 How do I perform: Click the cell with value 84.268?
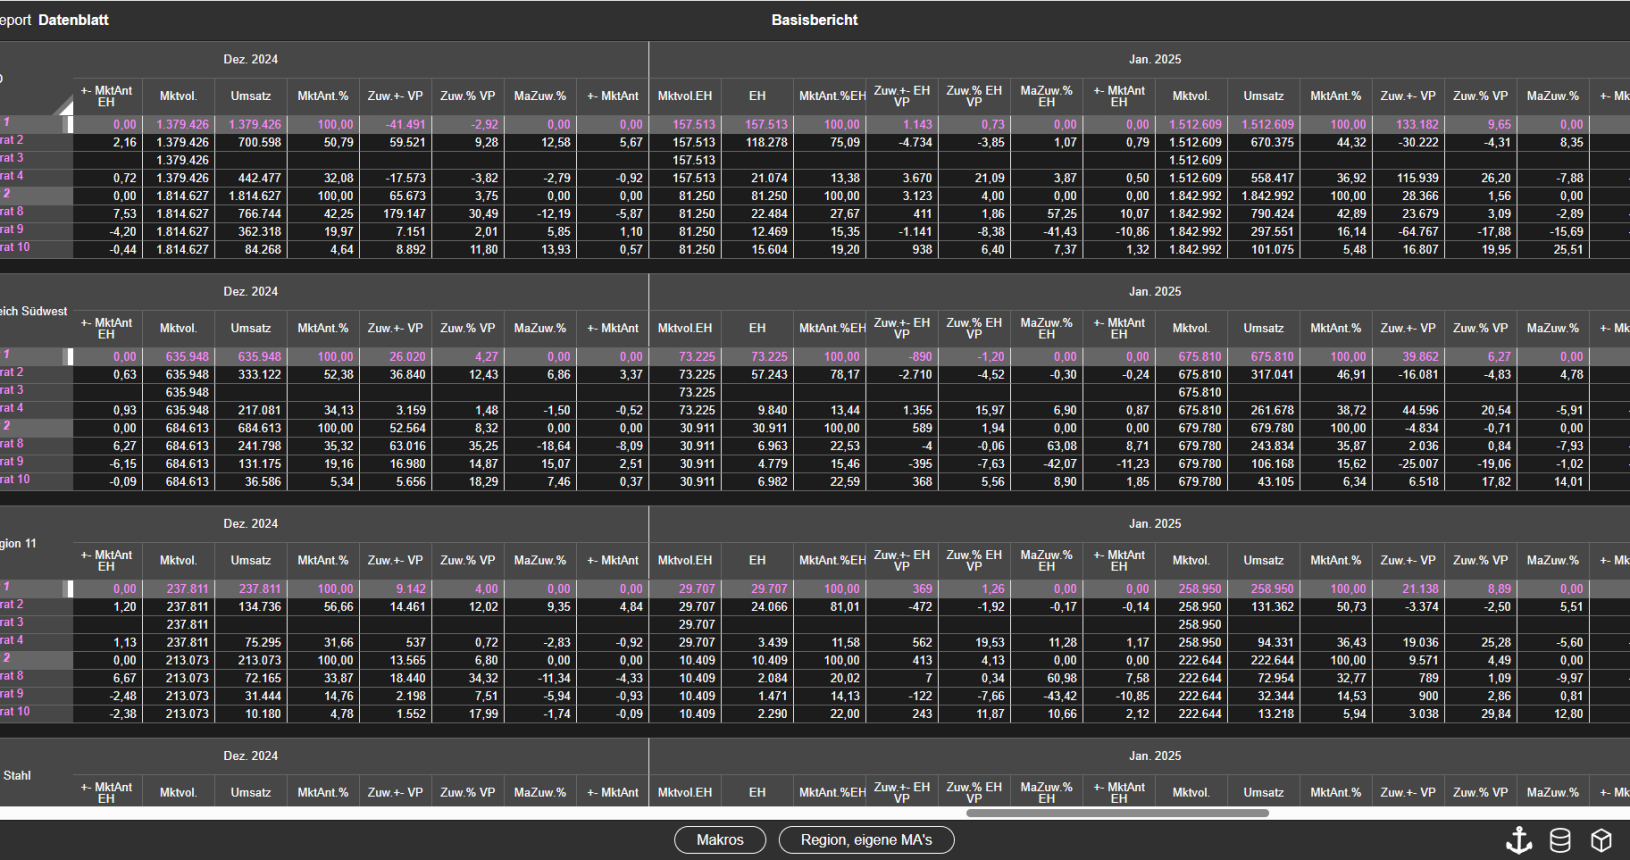251,250
